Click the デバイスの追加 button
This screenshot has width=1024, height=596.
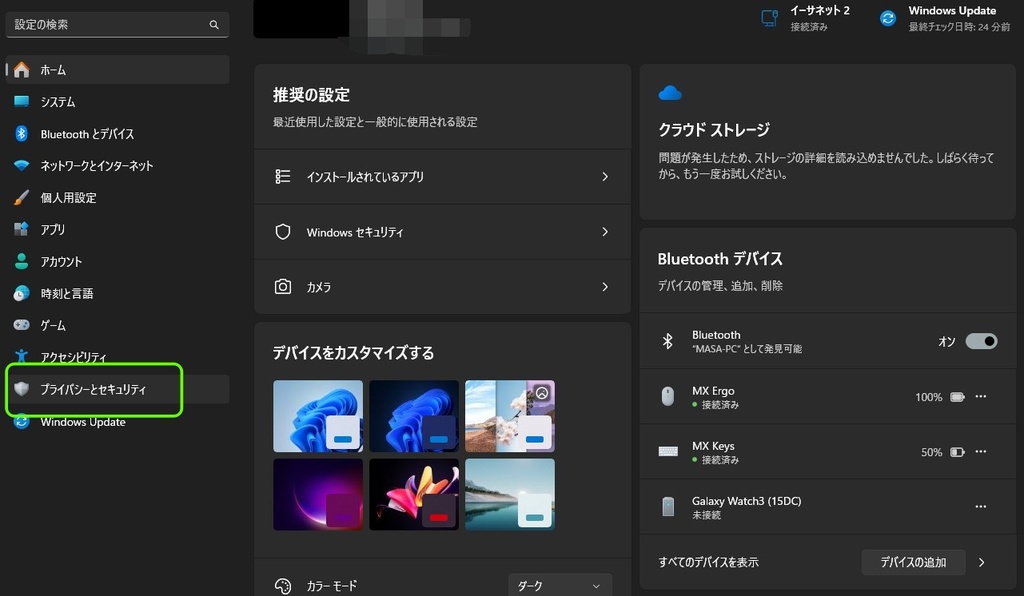coord(913,562)
